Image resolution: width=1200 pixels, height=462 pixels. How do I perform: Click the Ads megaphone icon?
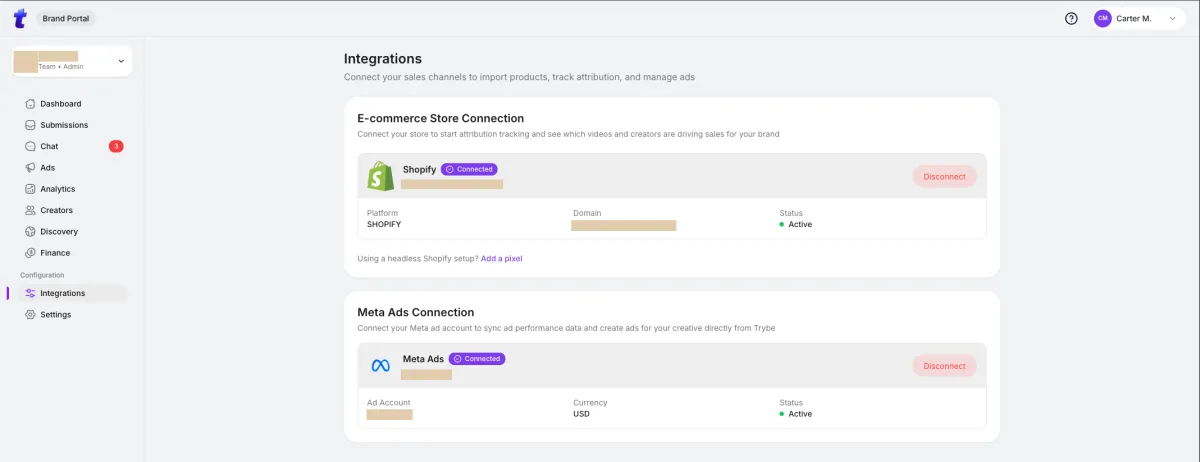(31, 168)
